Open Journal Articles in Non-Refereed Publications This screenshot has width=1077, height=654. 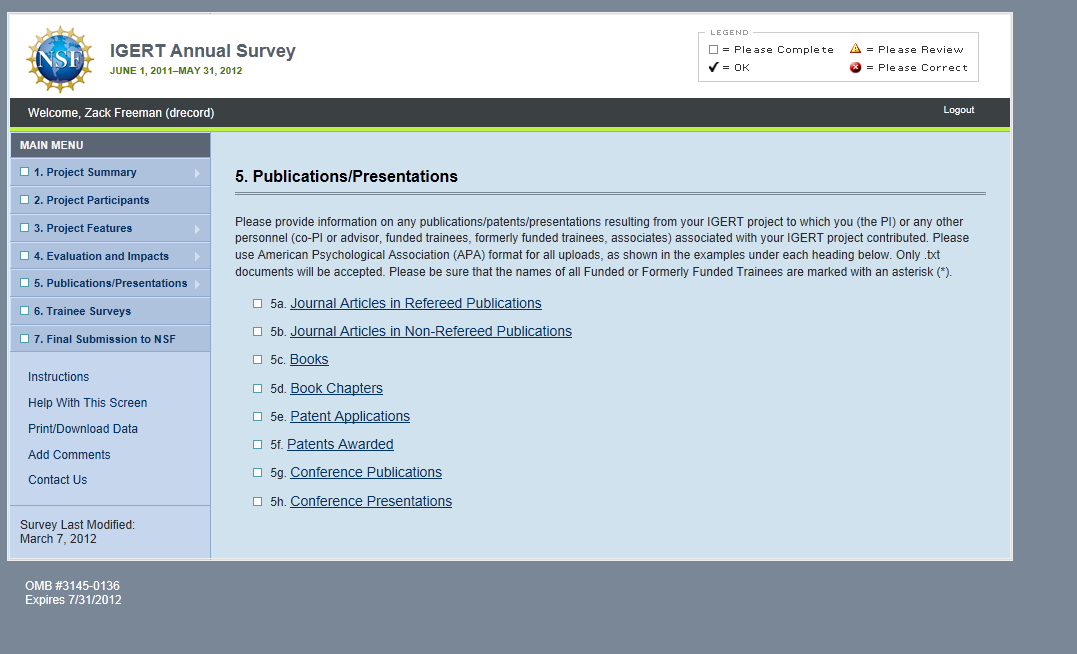pyautogui.click(x=431, y=331)
